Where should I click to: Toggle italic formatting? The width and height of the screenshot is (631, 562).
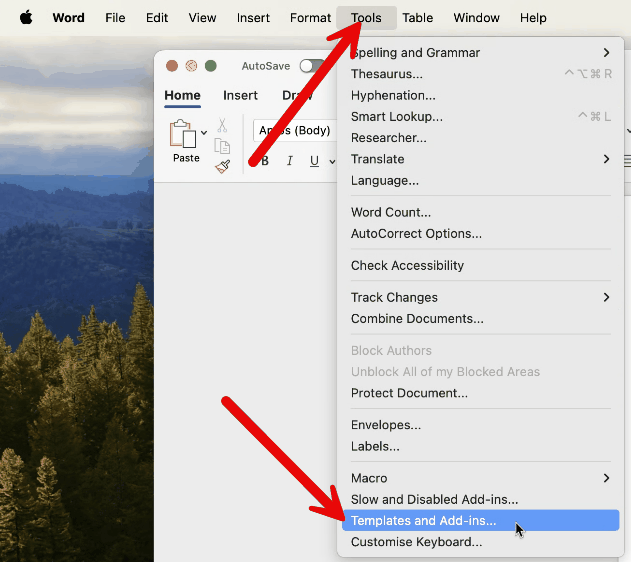289,161
